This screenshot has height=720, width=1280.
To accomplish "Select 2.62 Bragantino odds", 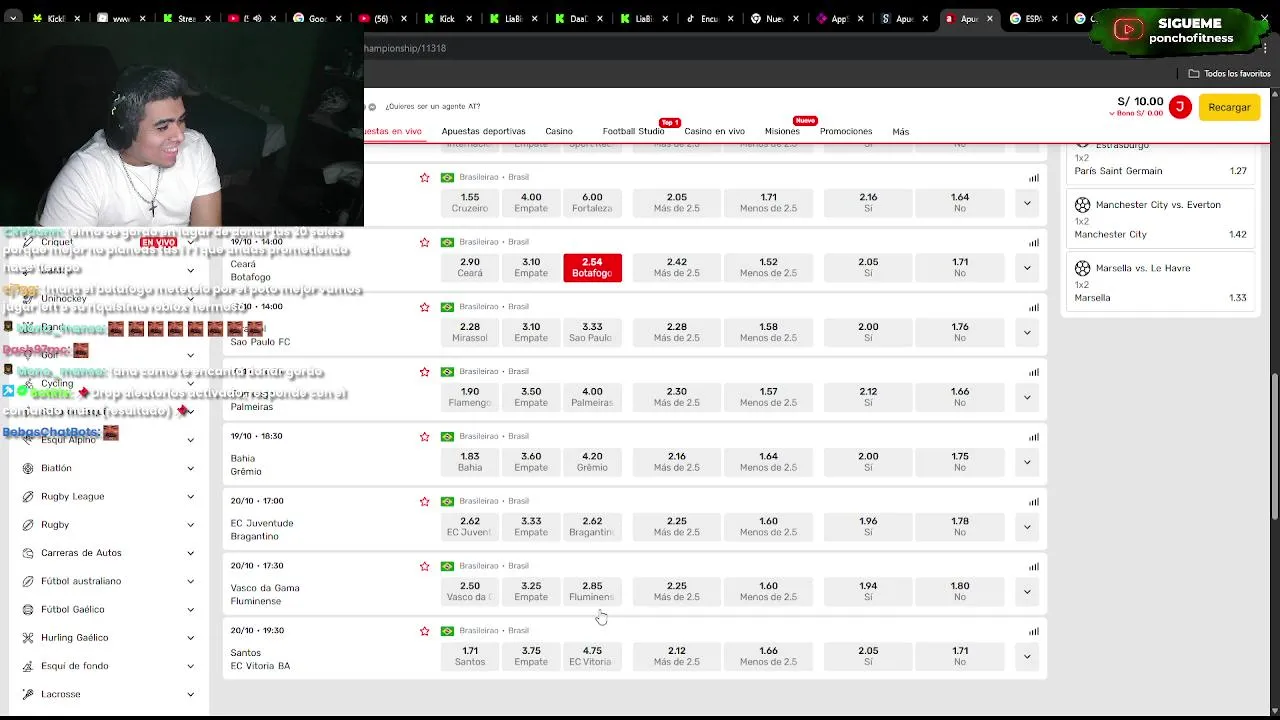I will click(x=592, y=527).
